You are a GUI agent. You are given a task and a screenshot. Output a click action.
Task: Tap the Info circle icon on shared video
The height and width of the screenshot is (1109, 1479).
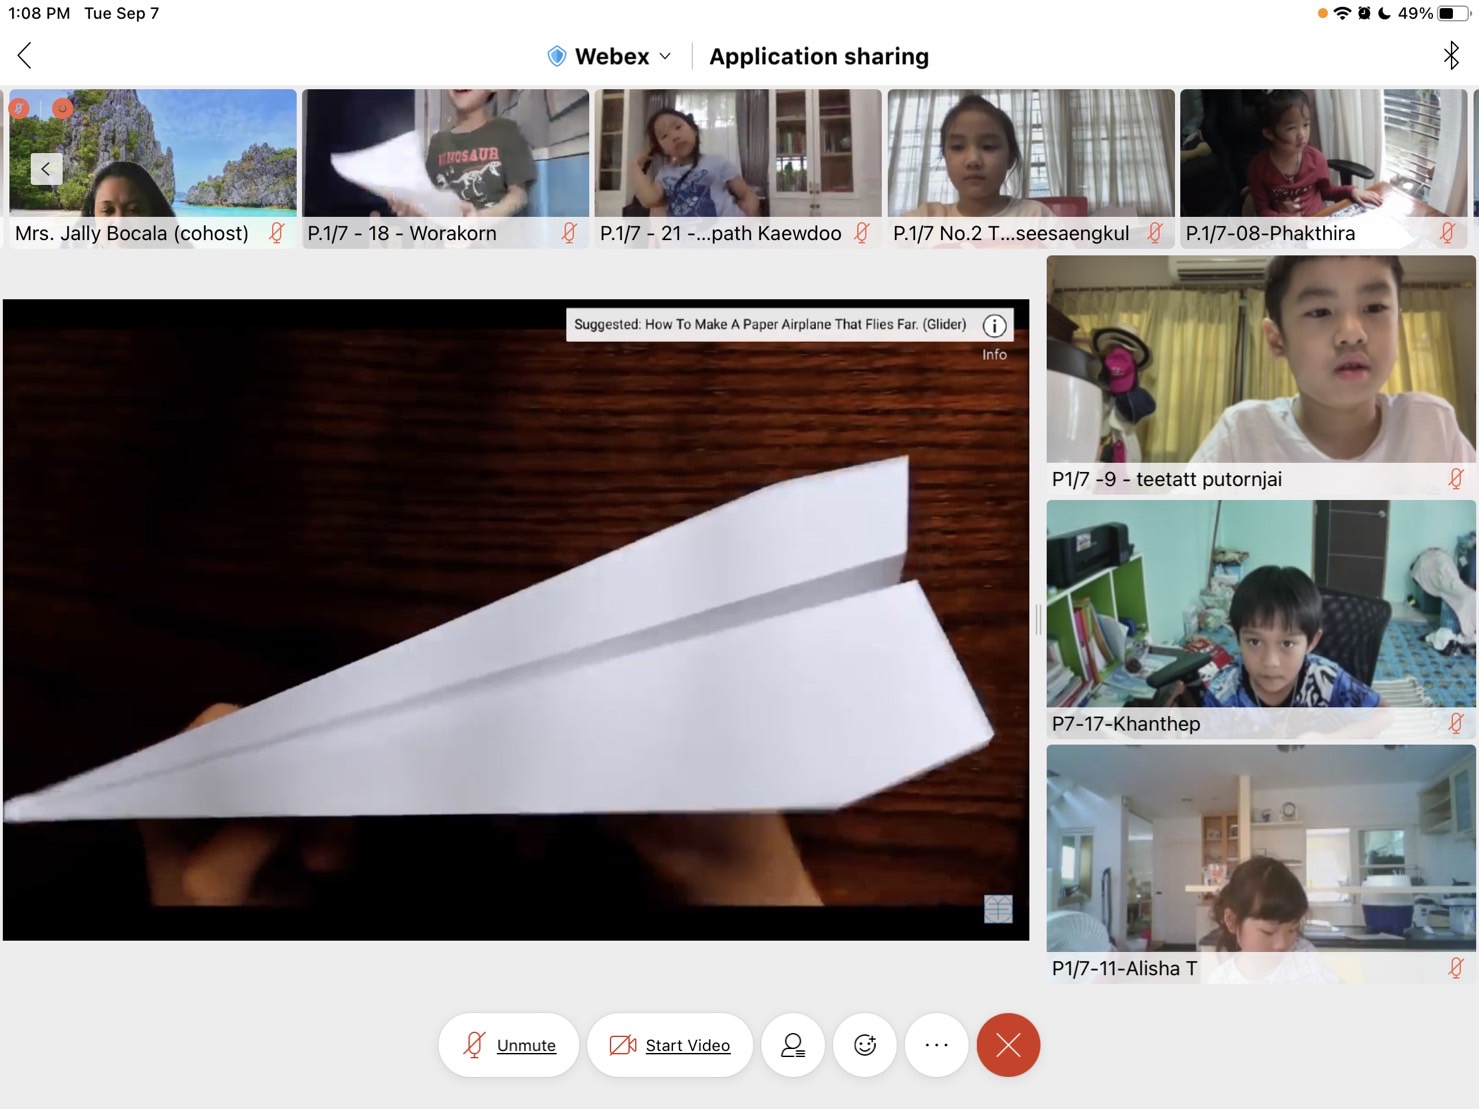(x=994, y=326)
